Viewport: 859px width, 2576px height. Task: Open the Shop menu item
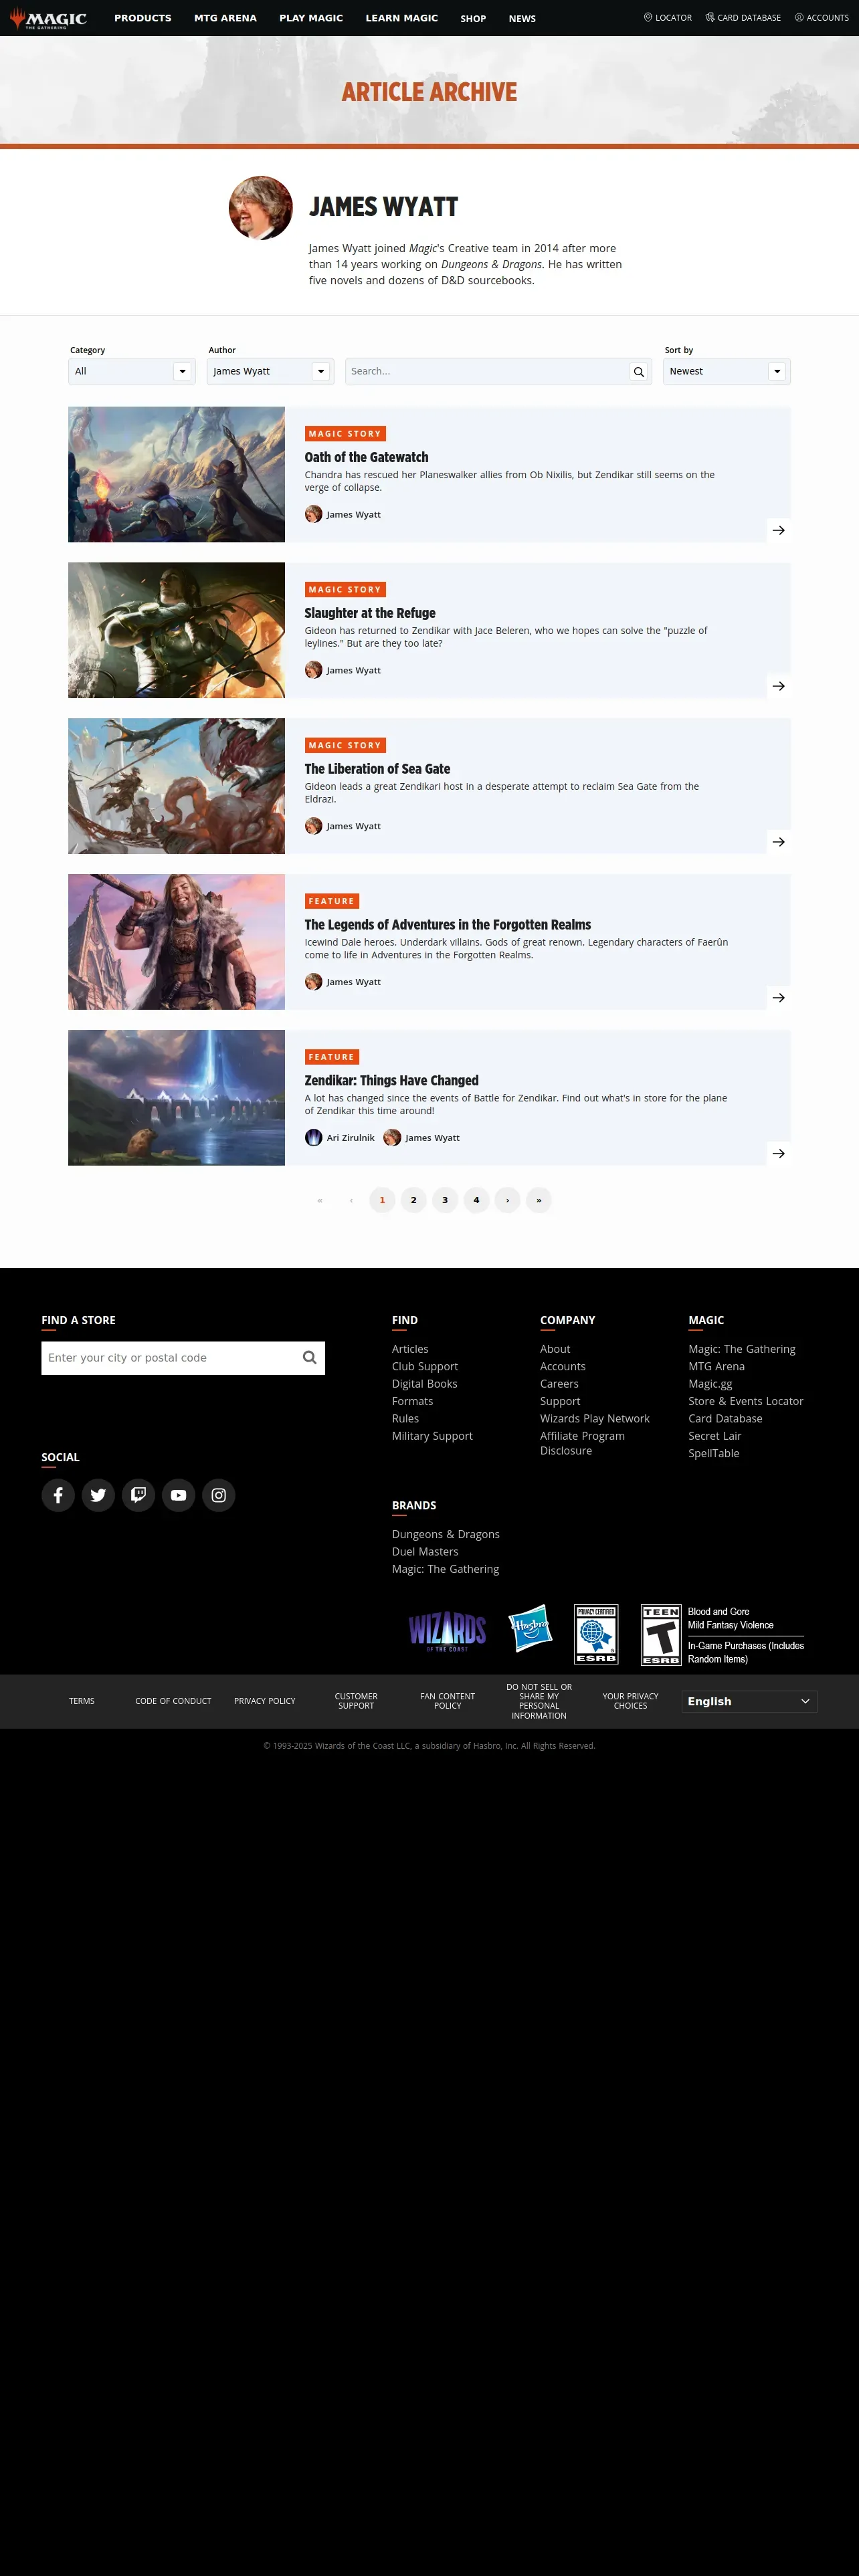473,19
